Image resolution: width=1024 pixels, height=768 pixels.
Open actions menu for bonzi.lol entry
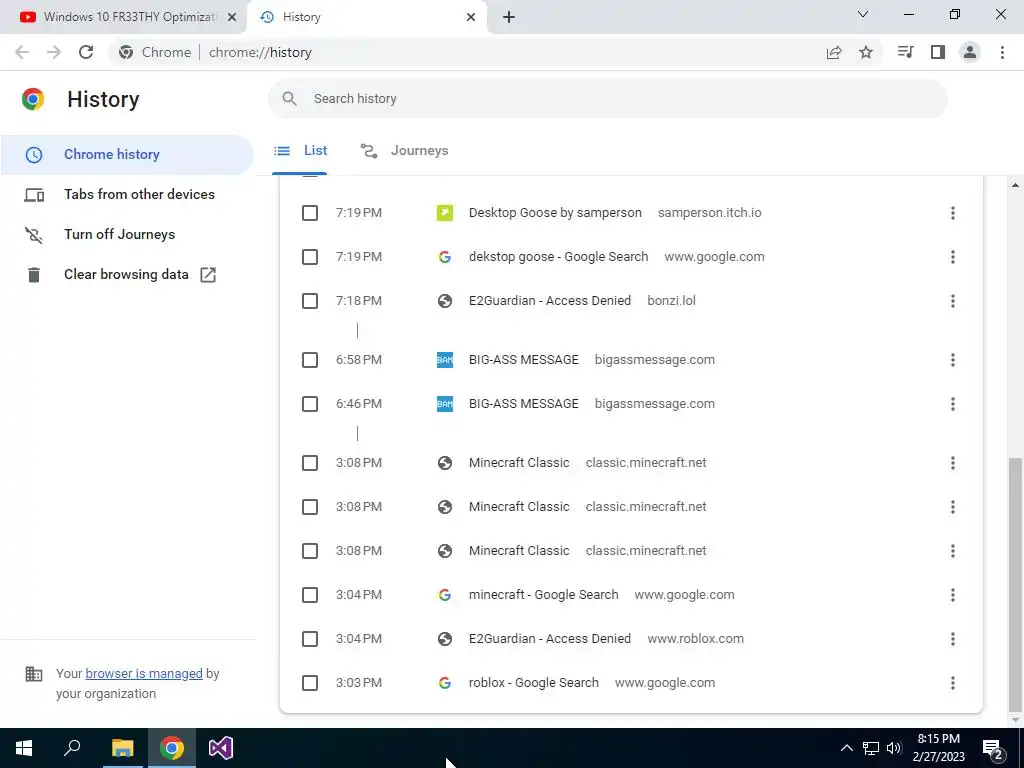(x=953, y=301)
